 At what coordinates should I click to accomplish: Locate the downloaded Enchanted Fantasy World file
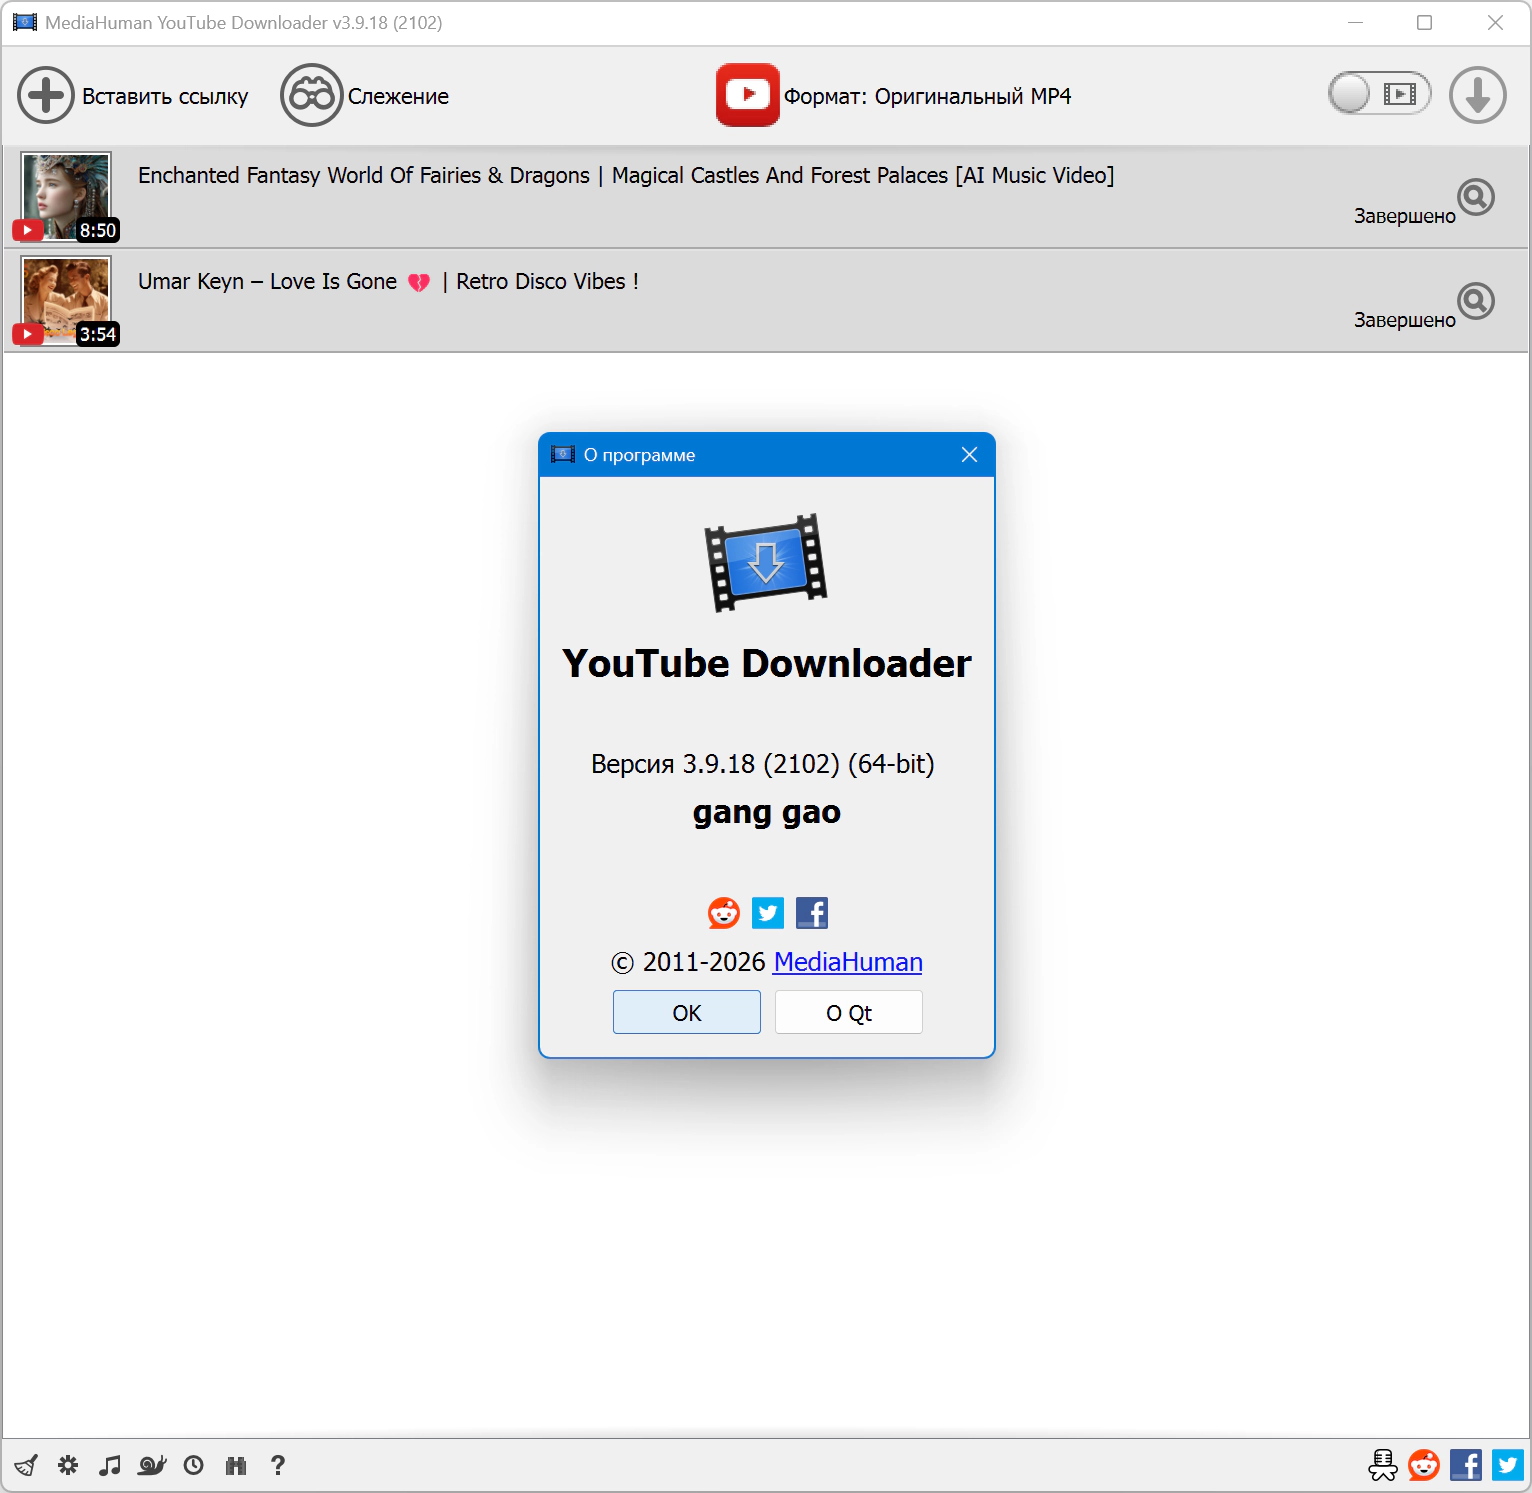click(x=1475, y=197)
